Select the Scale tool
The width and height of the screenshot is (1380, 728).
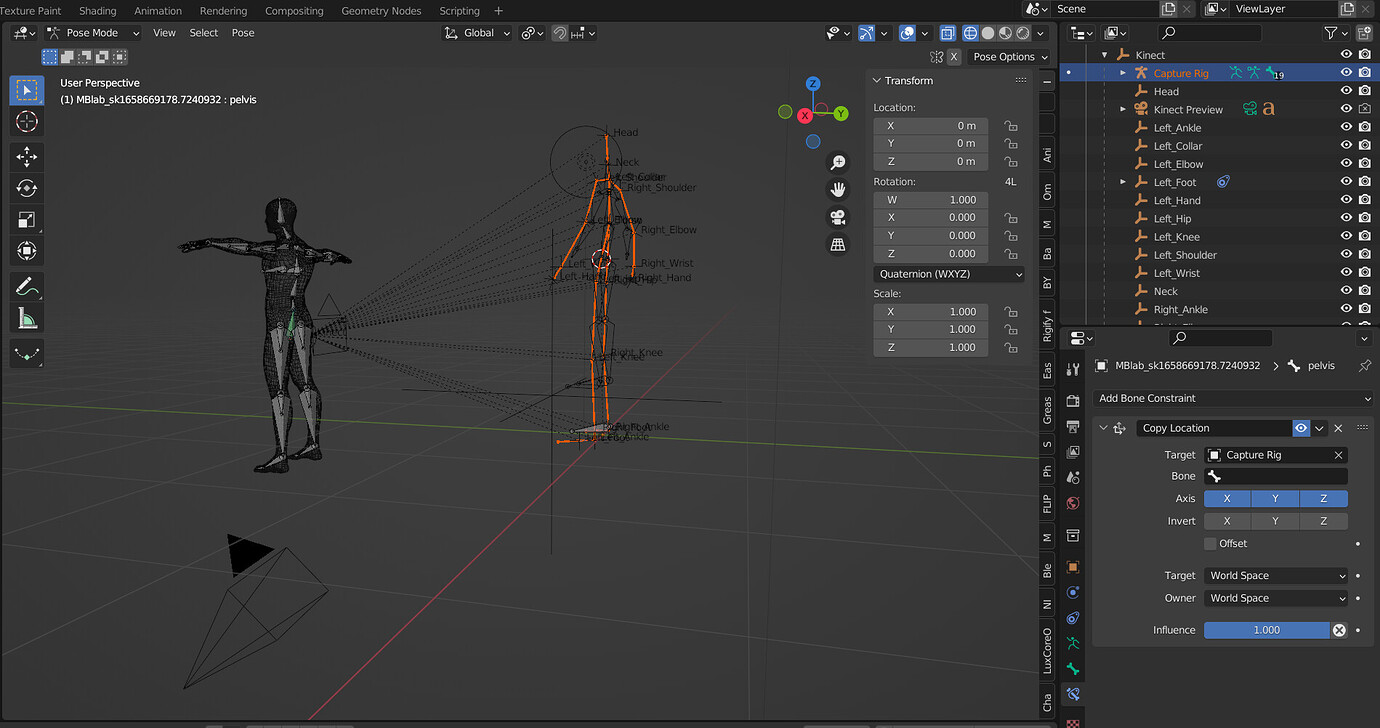[x=27, y=220]
